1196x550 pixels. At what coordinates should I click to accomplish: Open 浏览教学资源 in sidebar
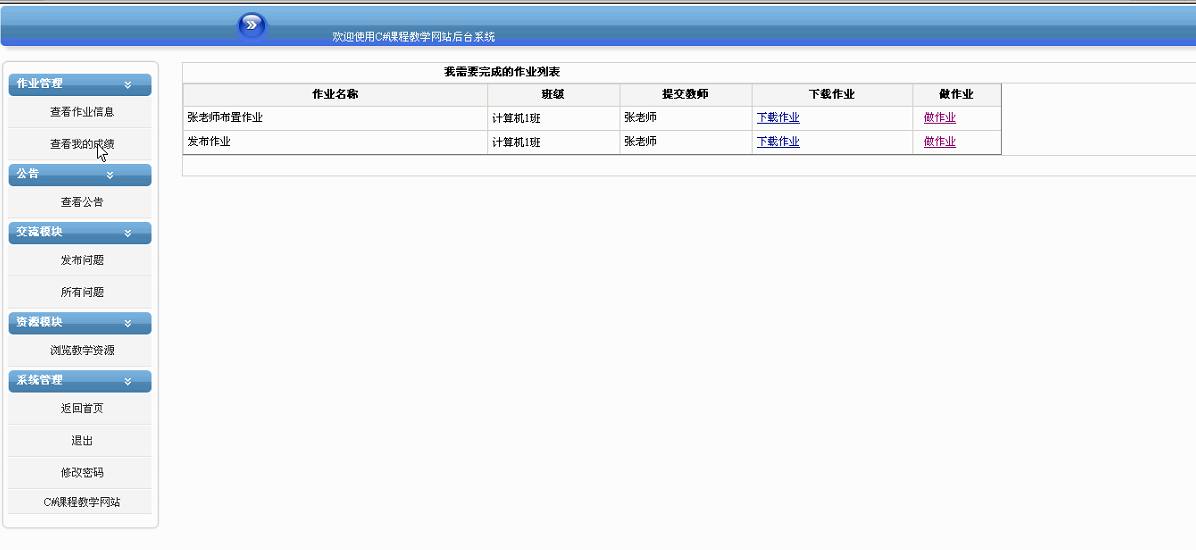coord(82,351)
